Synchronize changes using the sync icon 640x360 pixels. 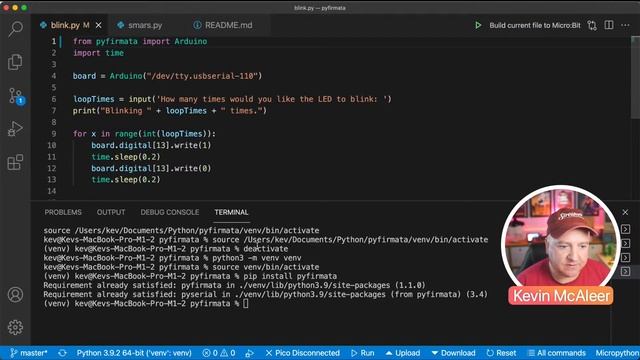[62, 353]
